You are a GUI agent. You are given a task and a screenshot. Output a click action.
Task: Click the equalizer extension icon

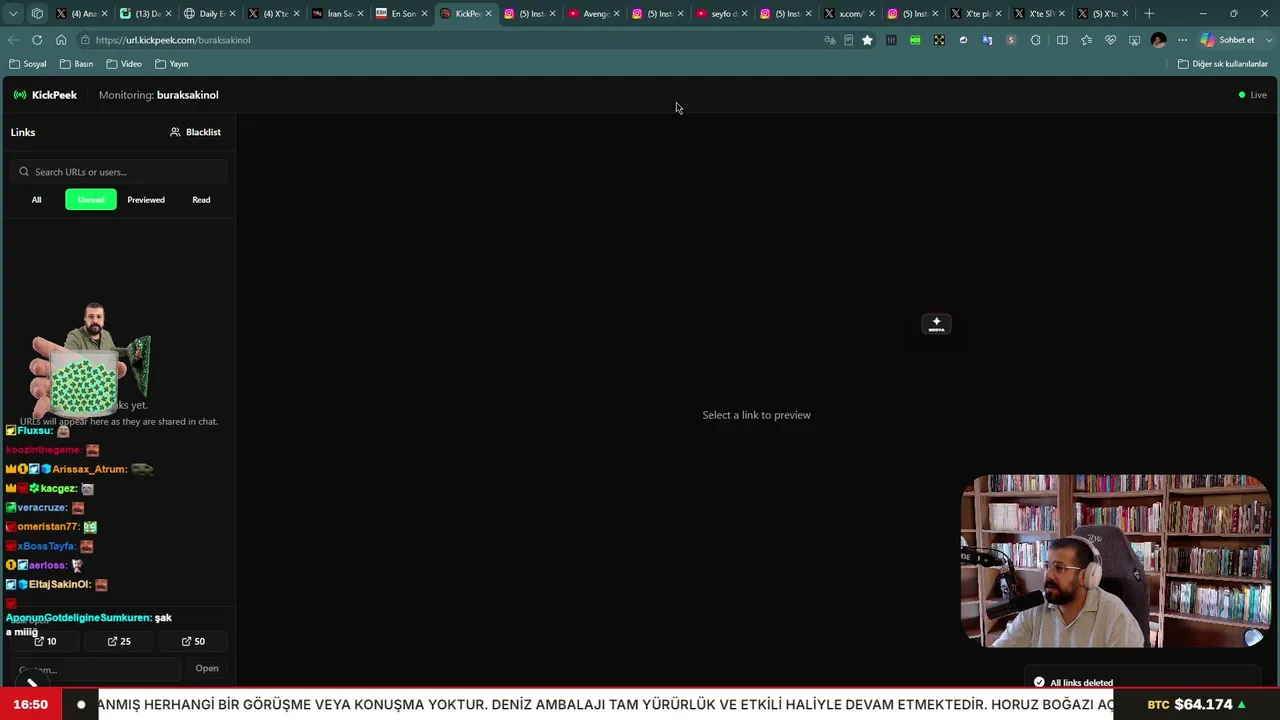891,40
